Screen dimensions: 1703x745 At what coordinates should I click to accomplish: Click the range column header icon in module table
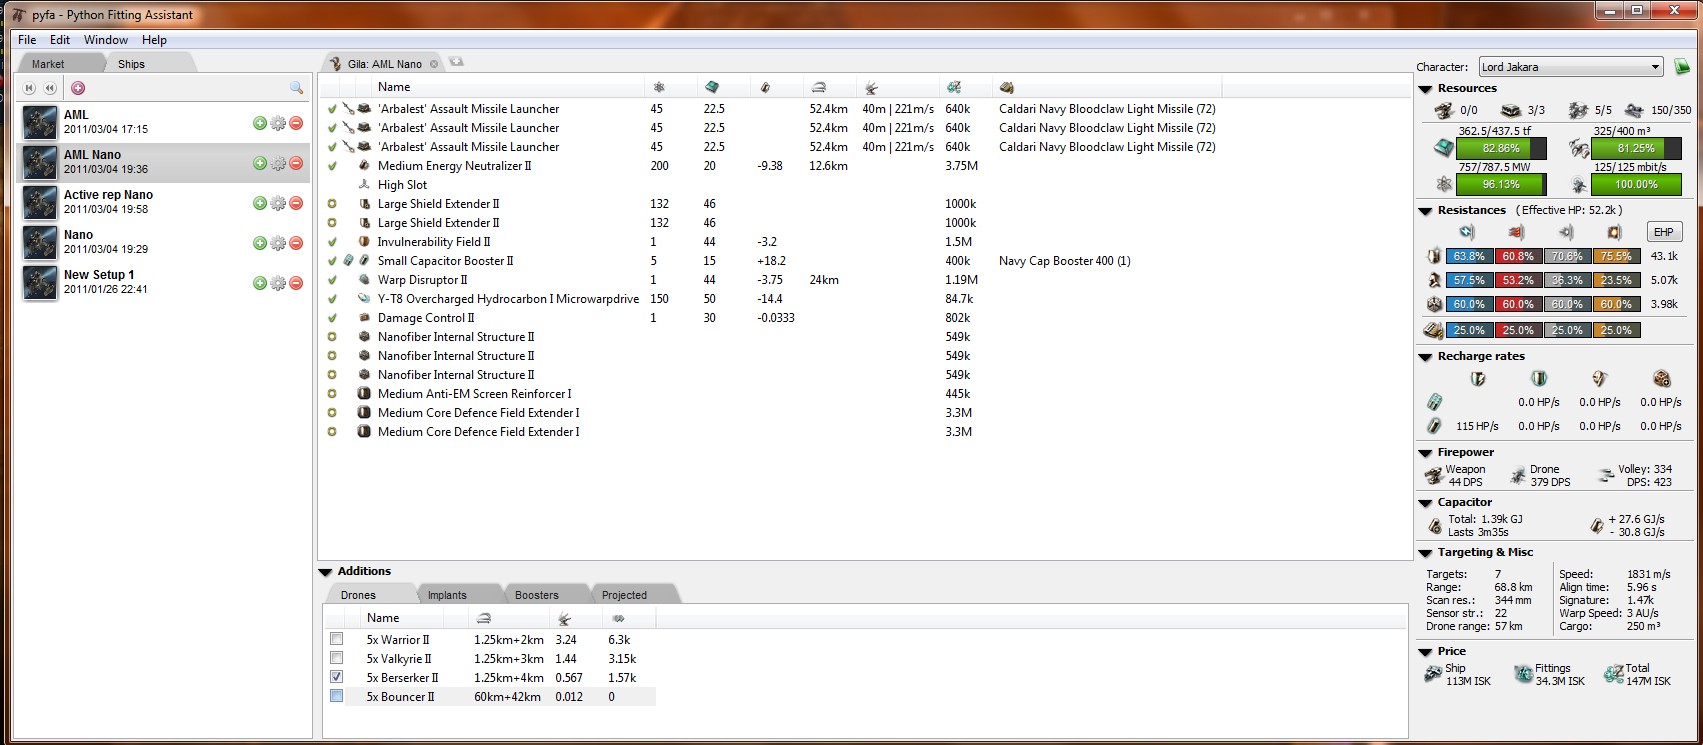(x=818, y=87)
